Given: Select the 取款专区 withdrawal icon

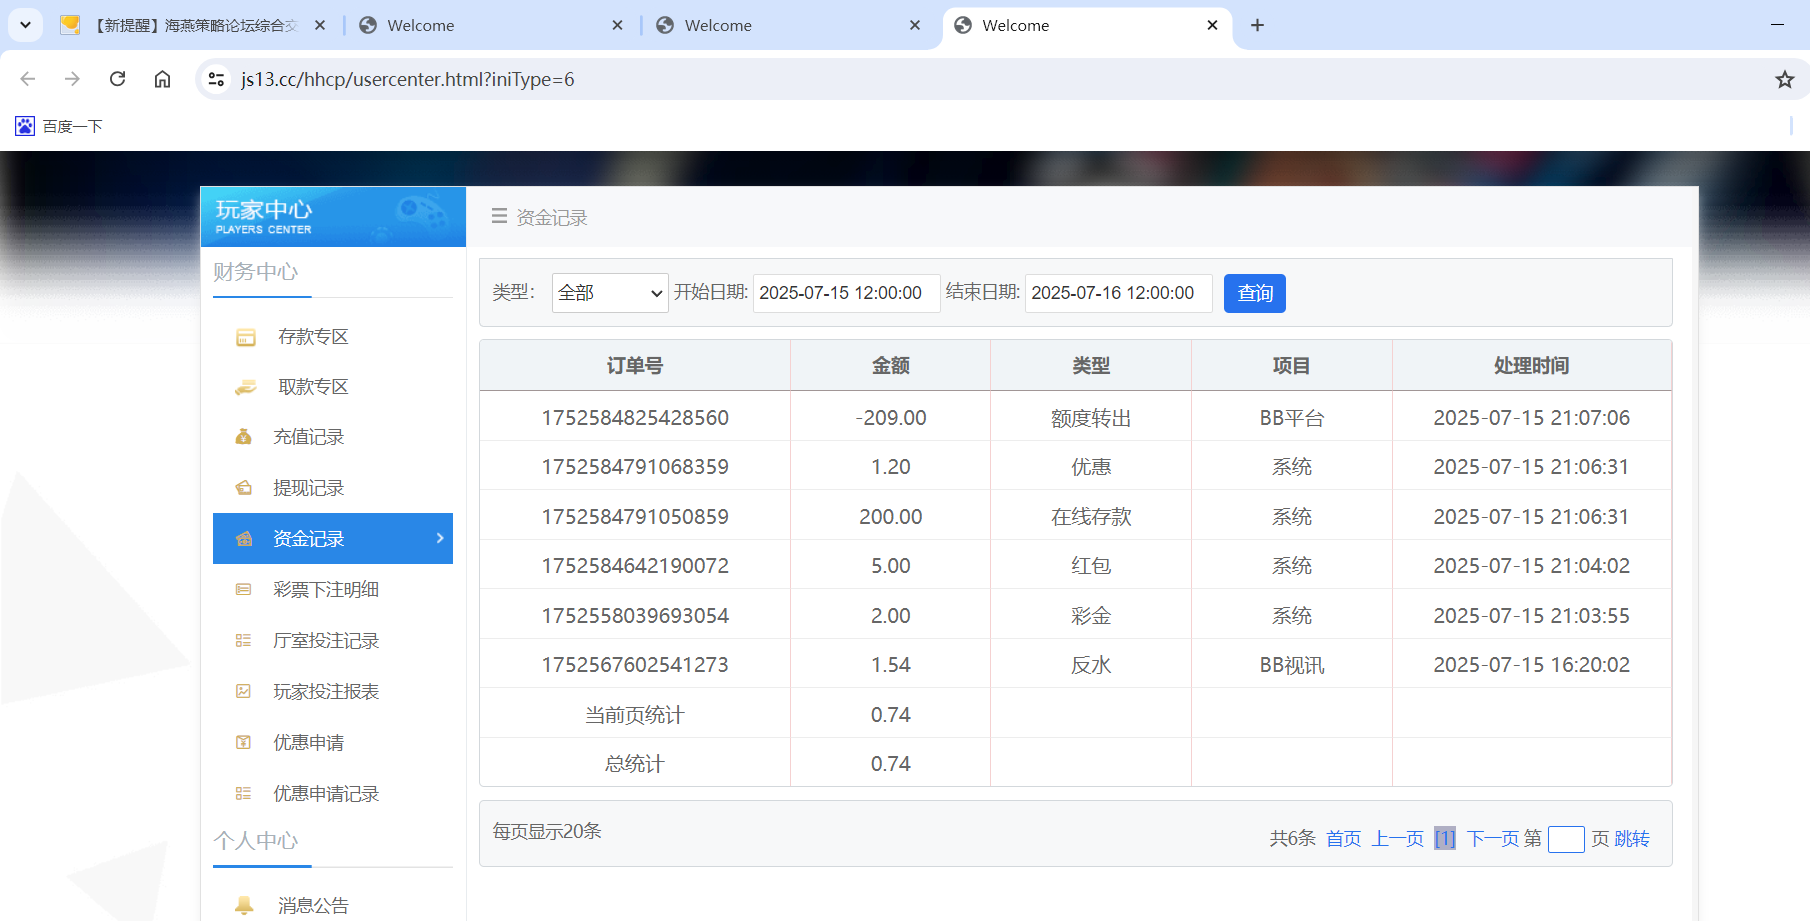Looking at the screenshot, I should (244, 386).
